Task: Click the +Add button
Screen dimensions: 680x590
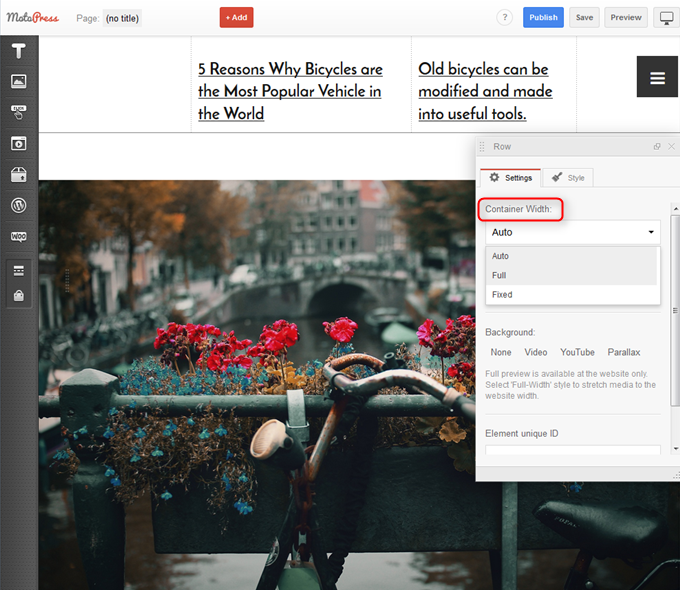Action: pyautogui.click(x=236, y=17)
